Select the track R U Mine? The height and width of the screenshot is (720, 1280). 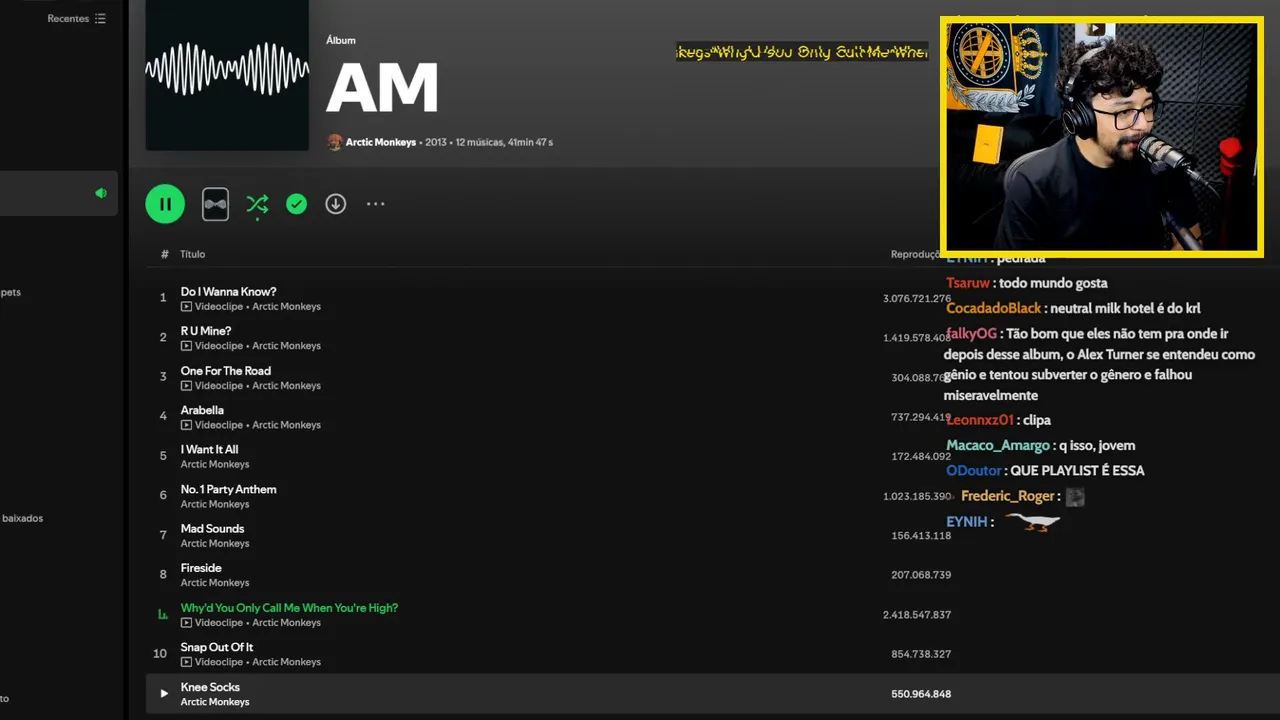click(206, 331)
